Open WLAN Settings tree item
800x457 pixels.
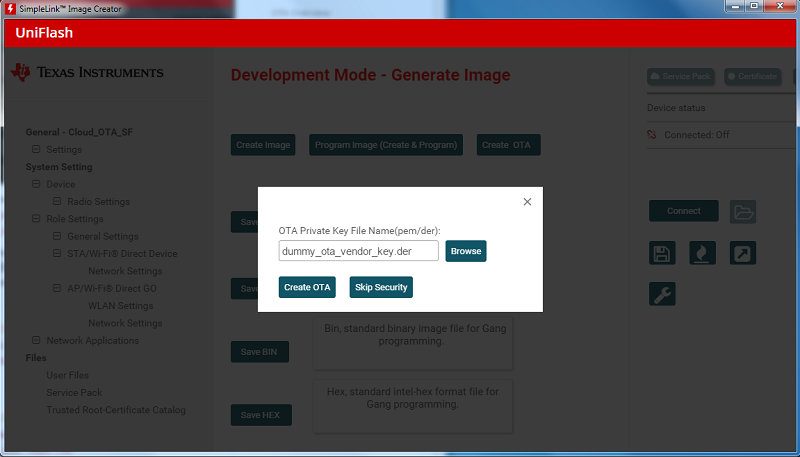120,306
